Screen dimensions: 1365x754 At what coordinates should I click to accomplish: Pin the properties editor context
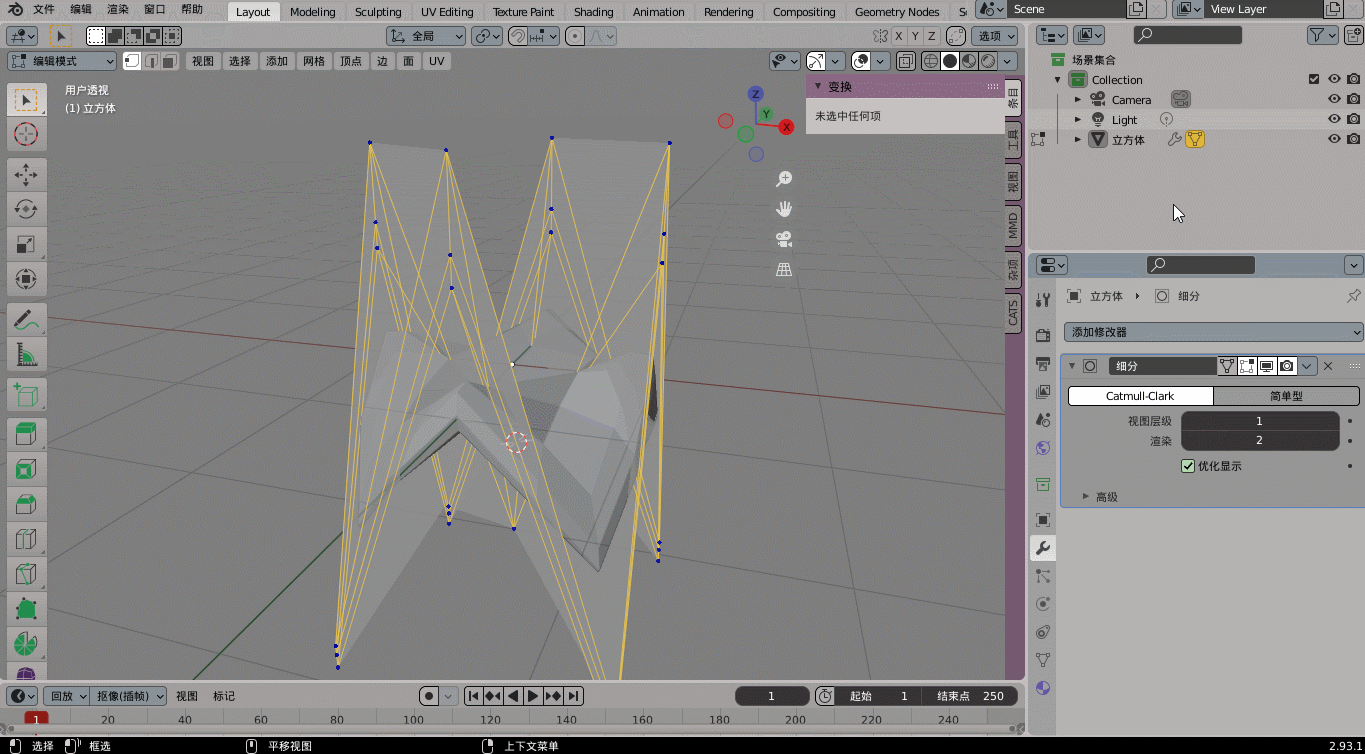[x=1353, y=296]
